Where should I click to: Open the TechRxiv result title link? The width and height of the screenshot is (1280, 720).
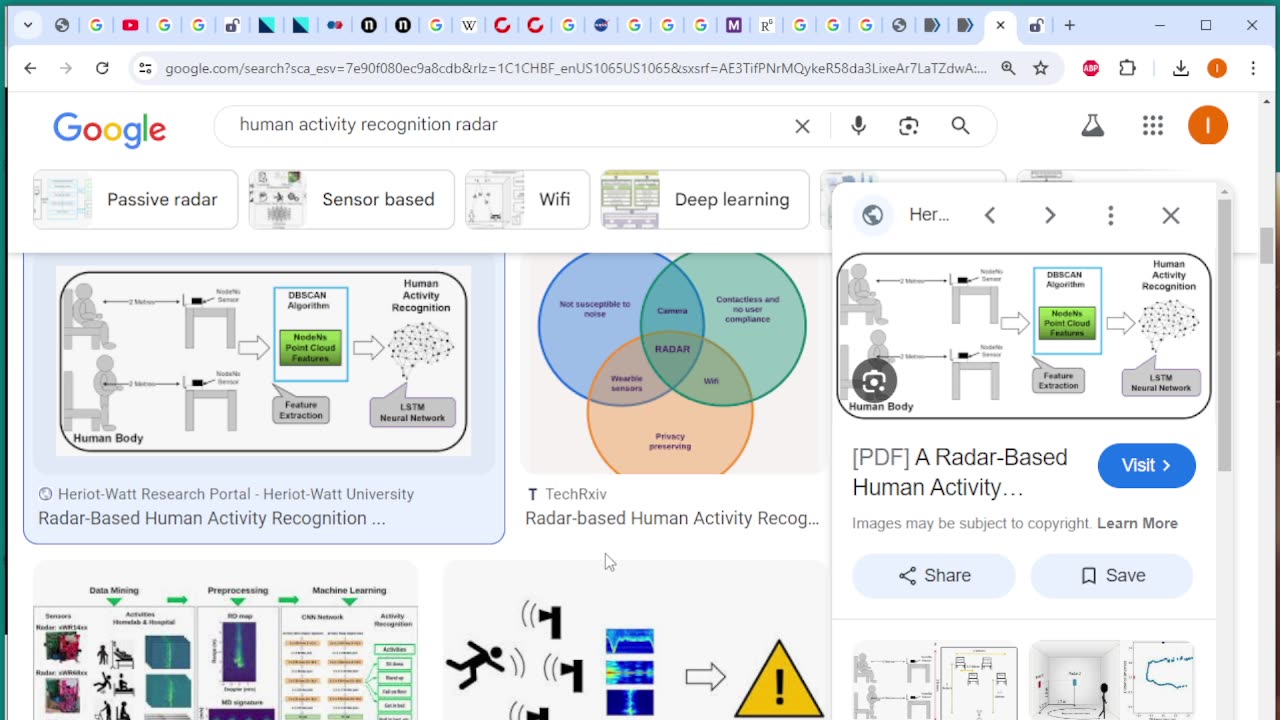coord(672,518)
